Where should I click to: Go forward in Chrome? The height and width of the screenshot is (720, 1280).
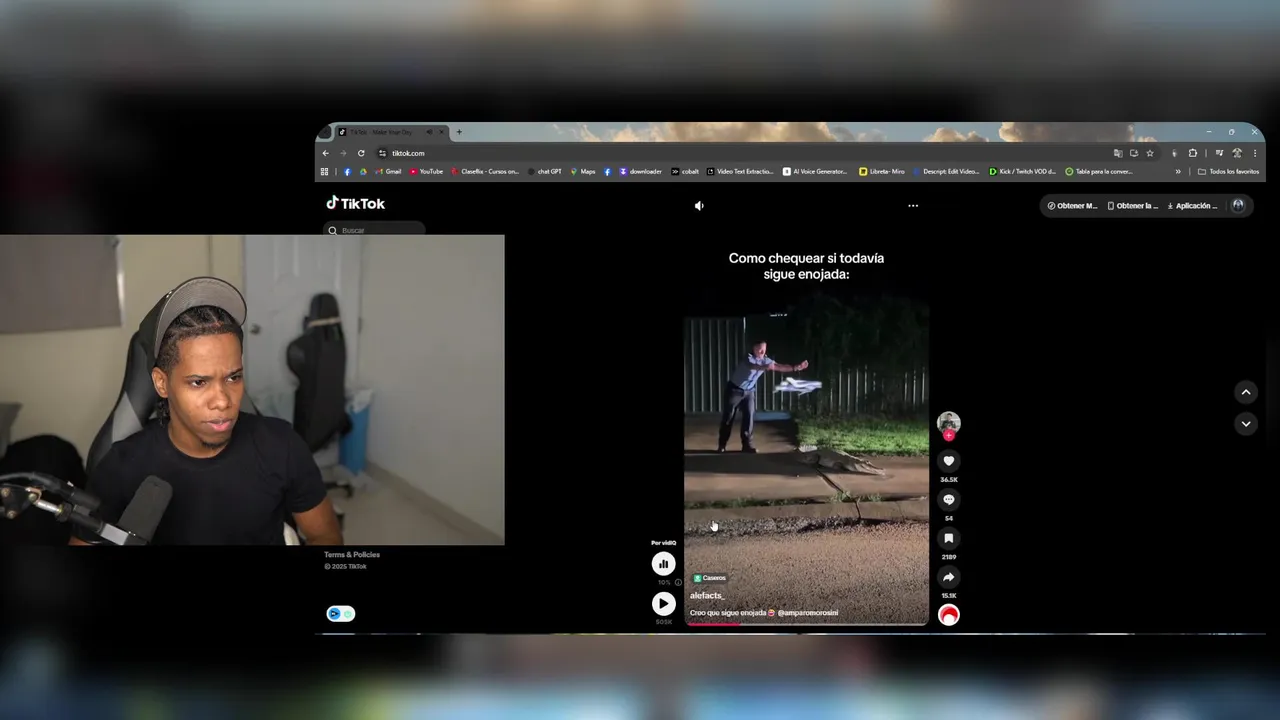click(x=343, y=153)
